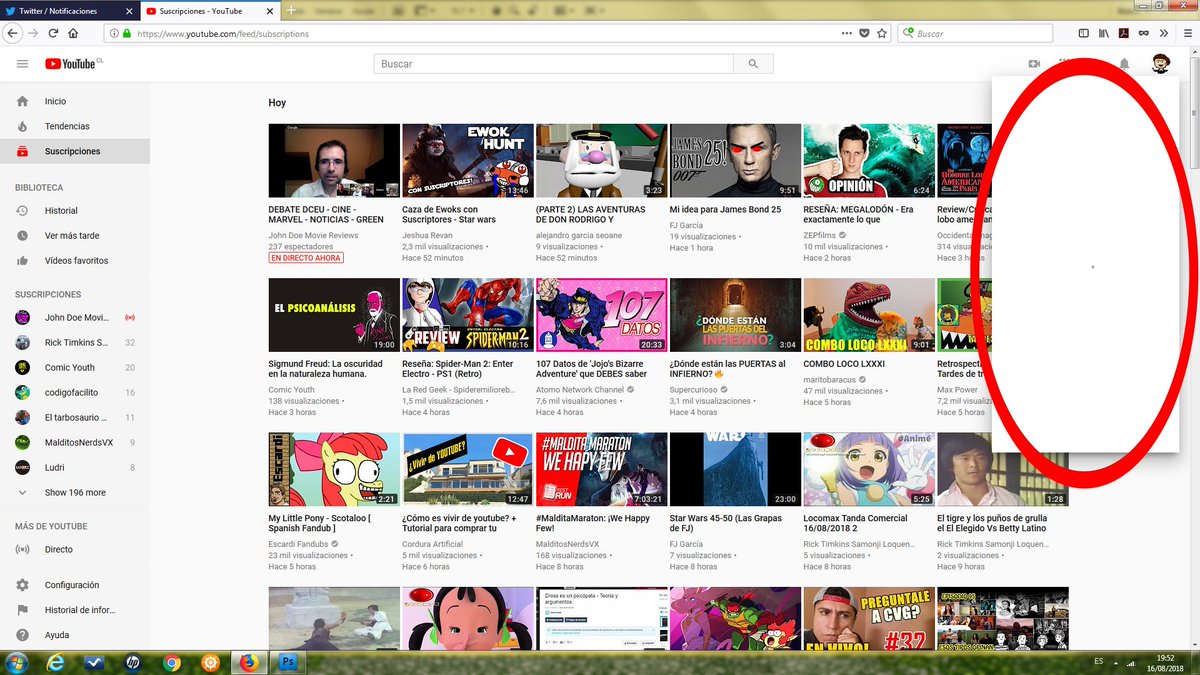Click the Adobe Acrobat toolbar extension icon
The width and height of the screenshot is (1200, 675).
pyautogui.click(x=1124, y=33)
